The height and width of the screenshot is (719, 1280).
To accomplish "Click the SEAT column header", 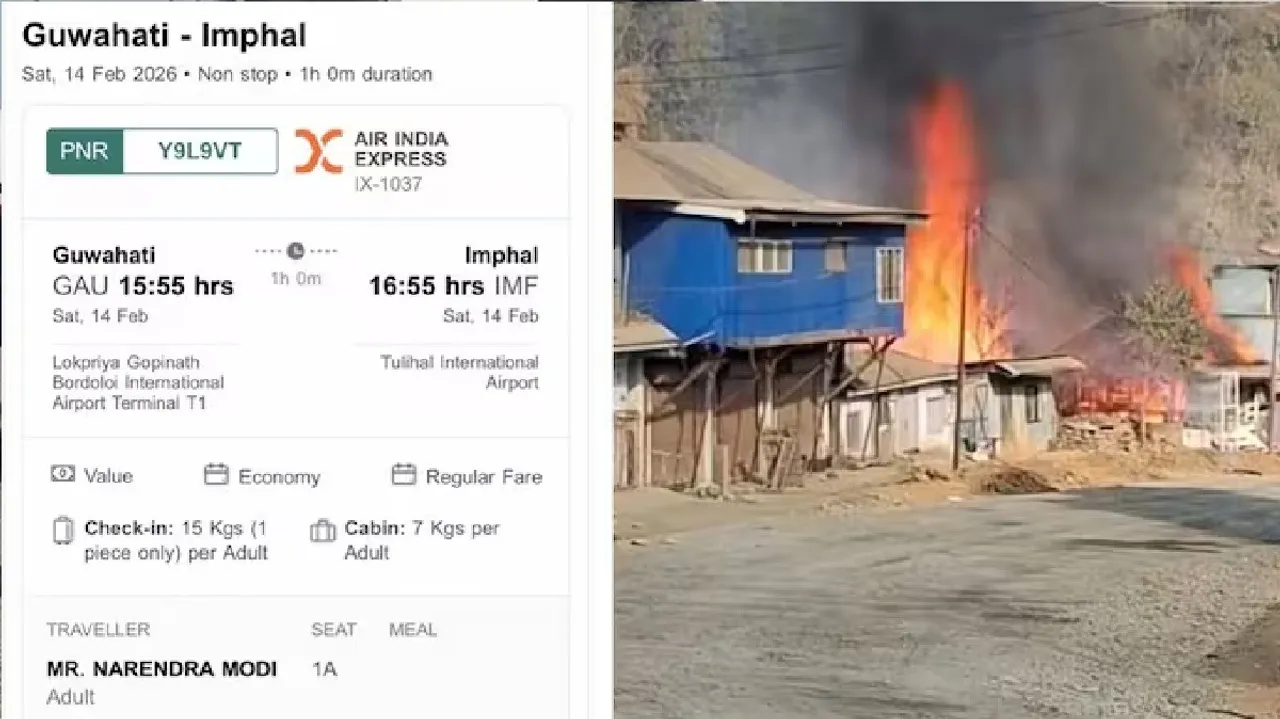I will [334, 630].
